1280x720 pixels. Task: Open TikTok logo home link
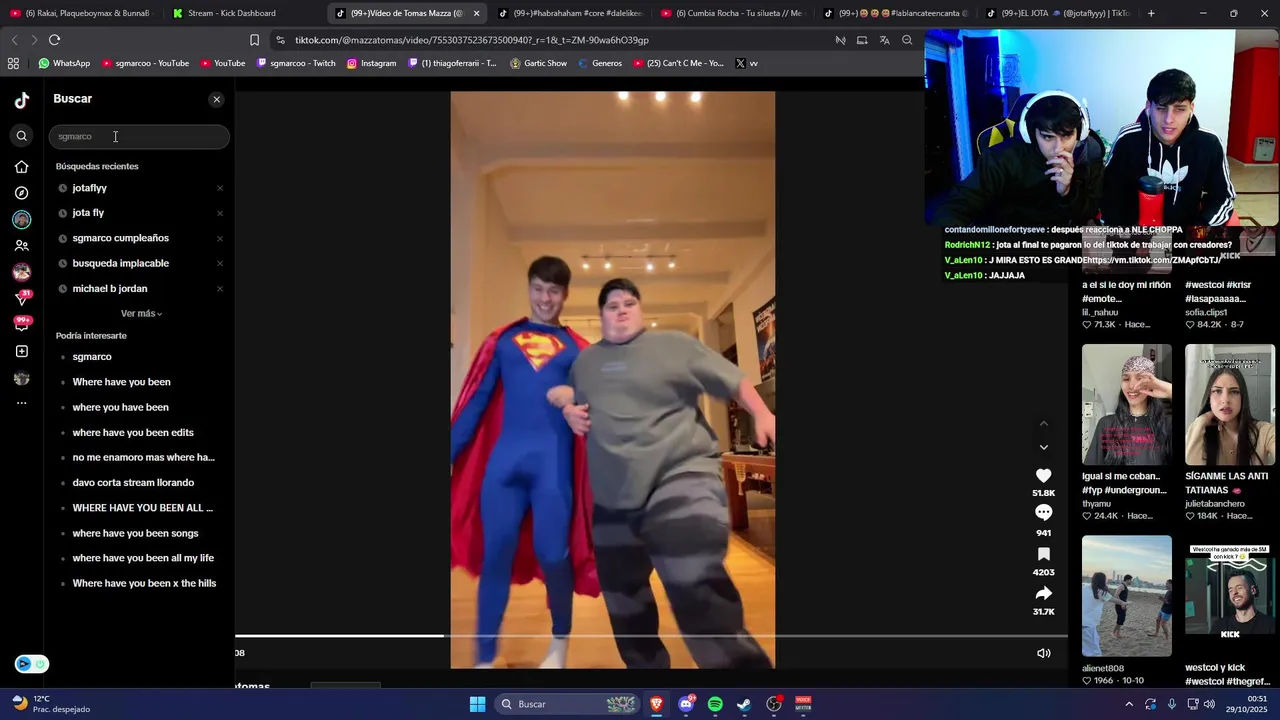coord(21,100)
